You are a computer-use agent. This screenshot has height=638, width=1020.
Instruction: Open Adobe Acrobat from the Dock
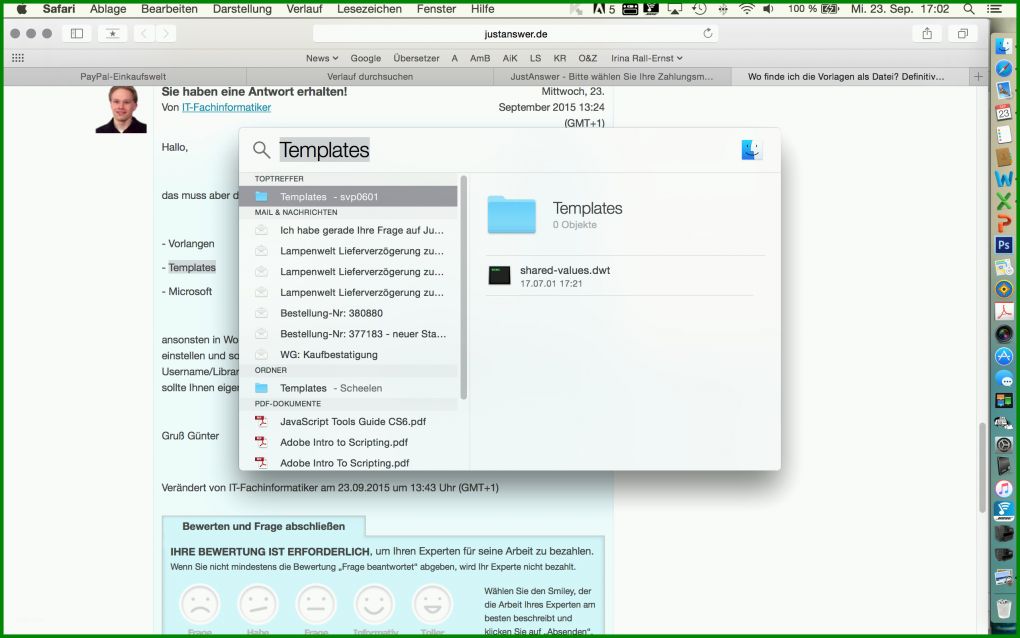[1004, 312]
